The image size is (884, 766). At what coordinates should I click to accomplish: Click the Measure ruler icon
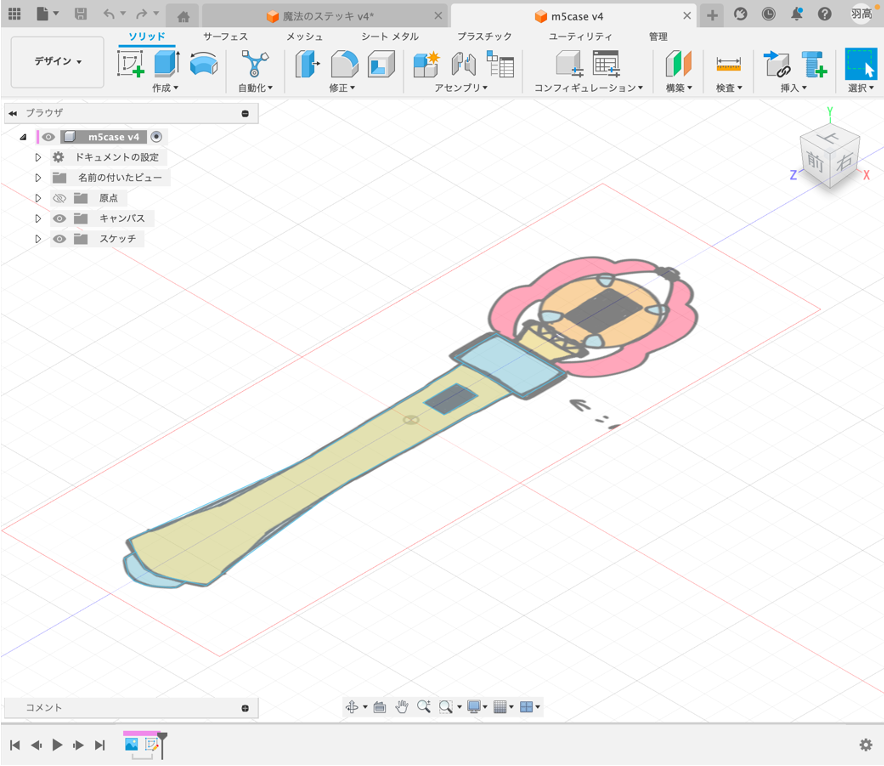727,64
